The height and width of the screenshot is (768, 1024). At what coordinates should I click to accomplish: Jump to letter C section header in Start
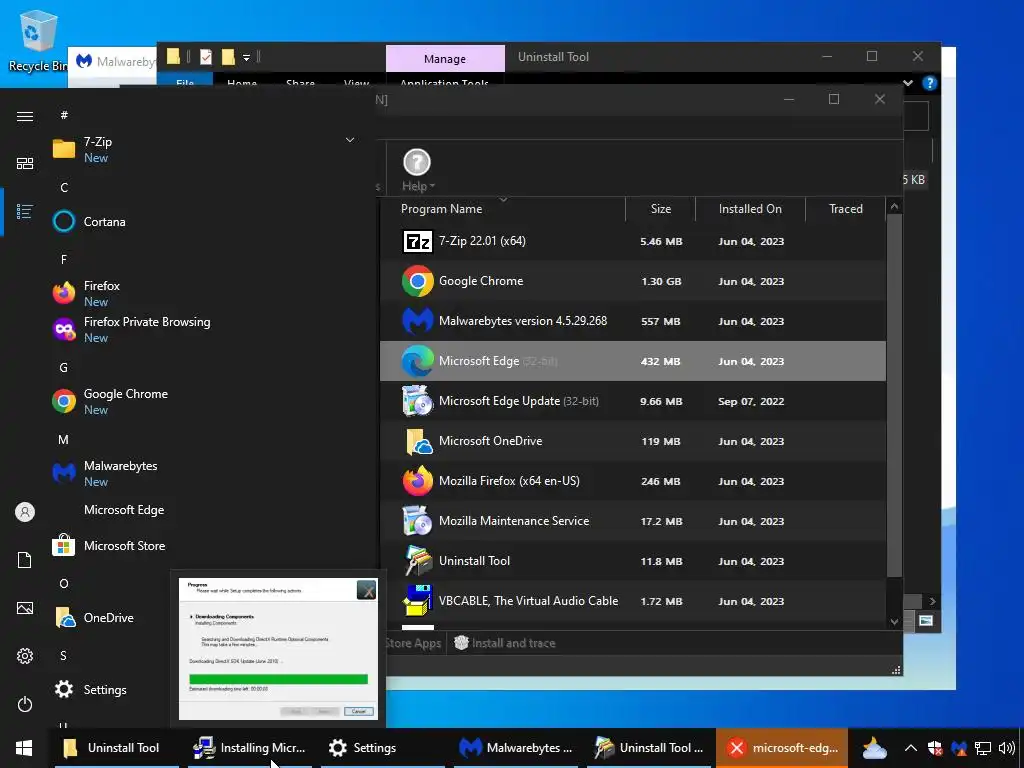pos(64,188)
